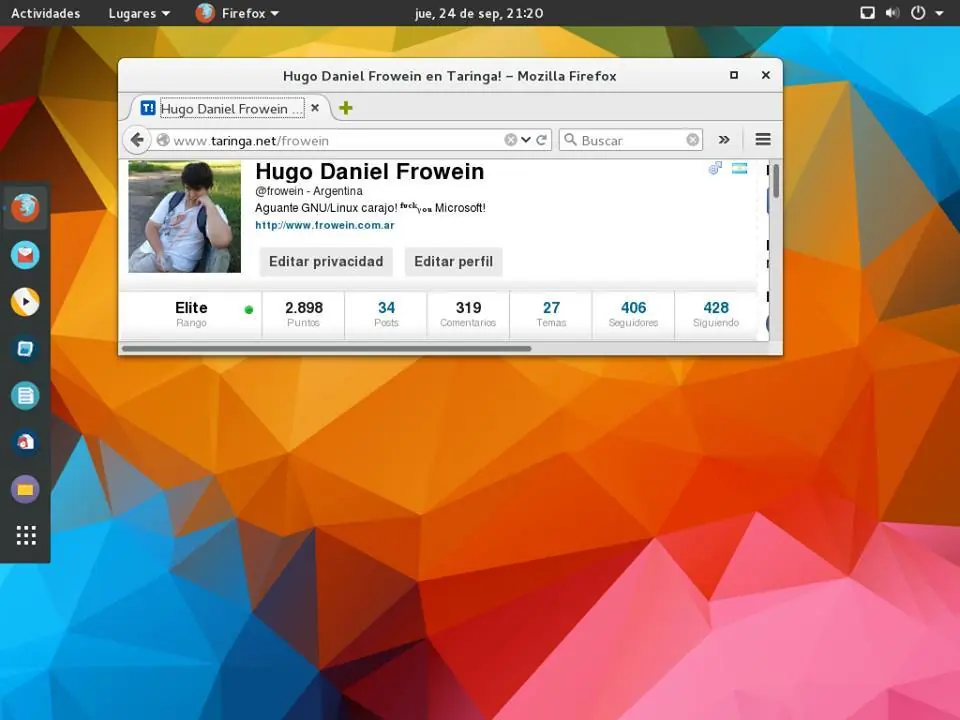Screen dimensions: 960x720
Task: Click the Editar perfil button
Action: coord(454,261)
